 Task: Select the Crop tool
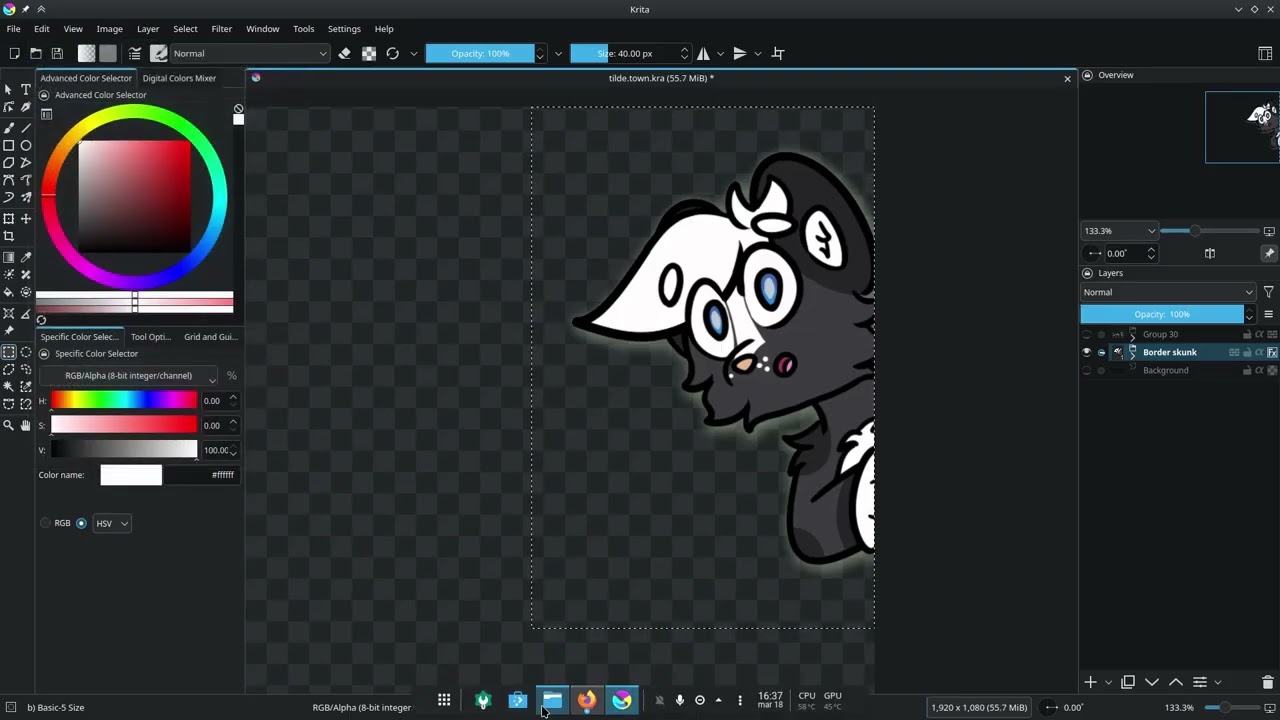[x=9, y=236]
